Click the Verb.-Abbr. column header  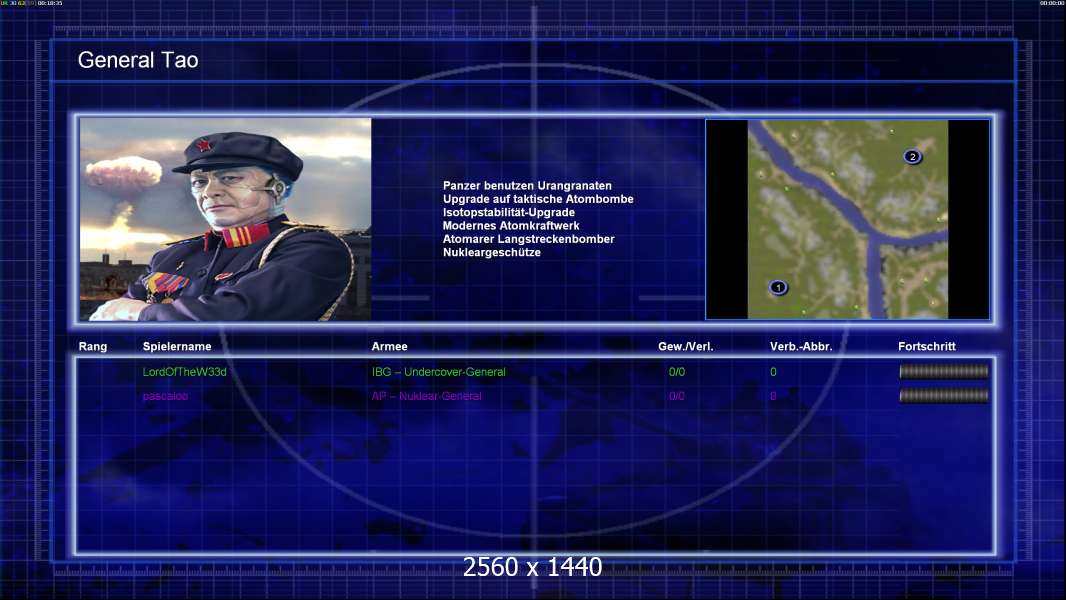801,347
